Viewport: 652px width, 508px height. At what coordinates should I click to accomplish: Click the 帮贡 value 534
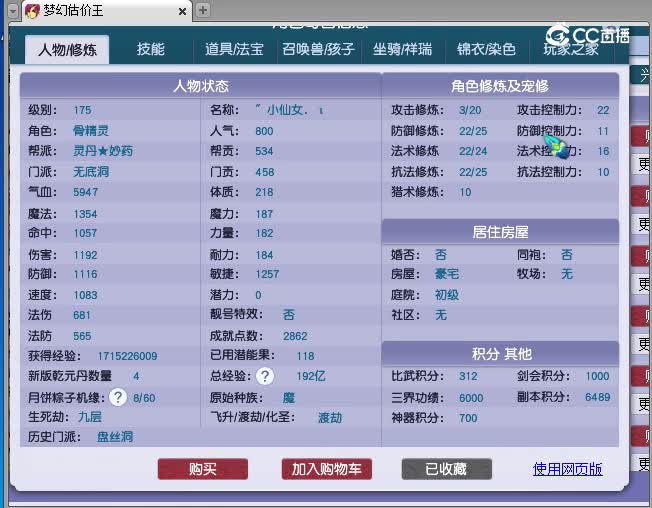click(264, 151)
